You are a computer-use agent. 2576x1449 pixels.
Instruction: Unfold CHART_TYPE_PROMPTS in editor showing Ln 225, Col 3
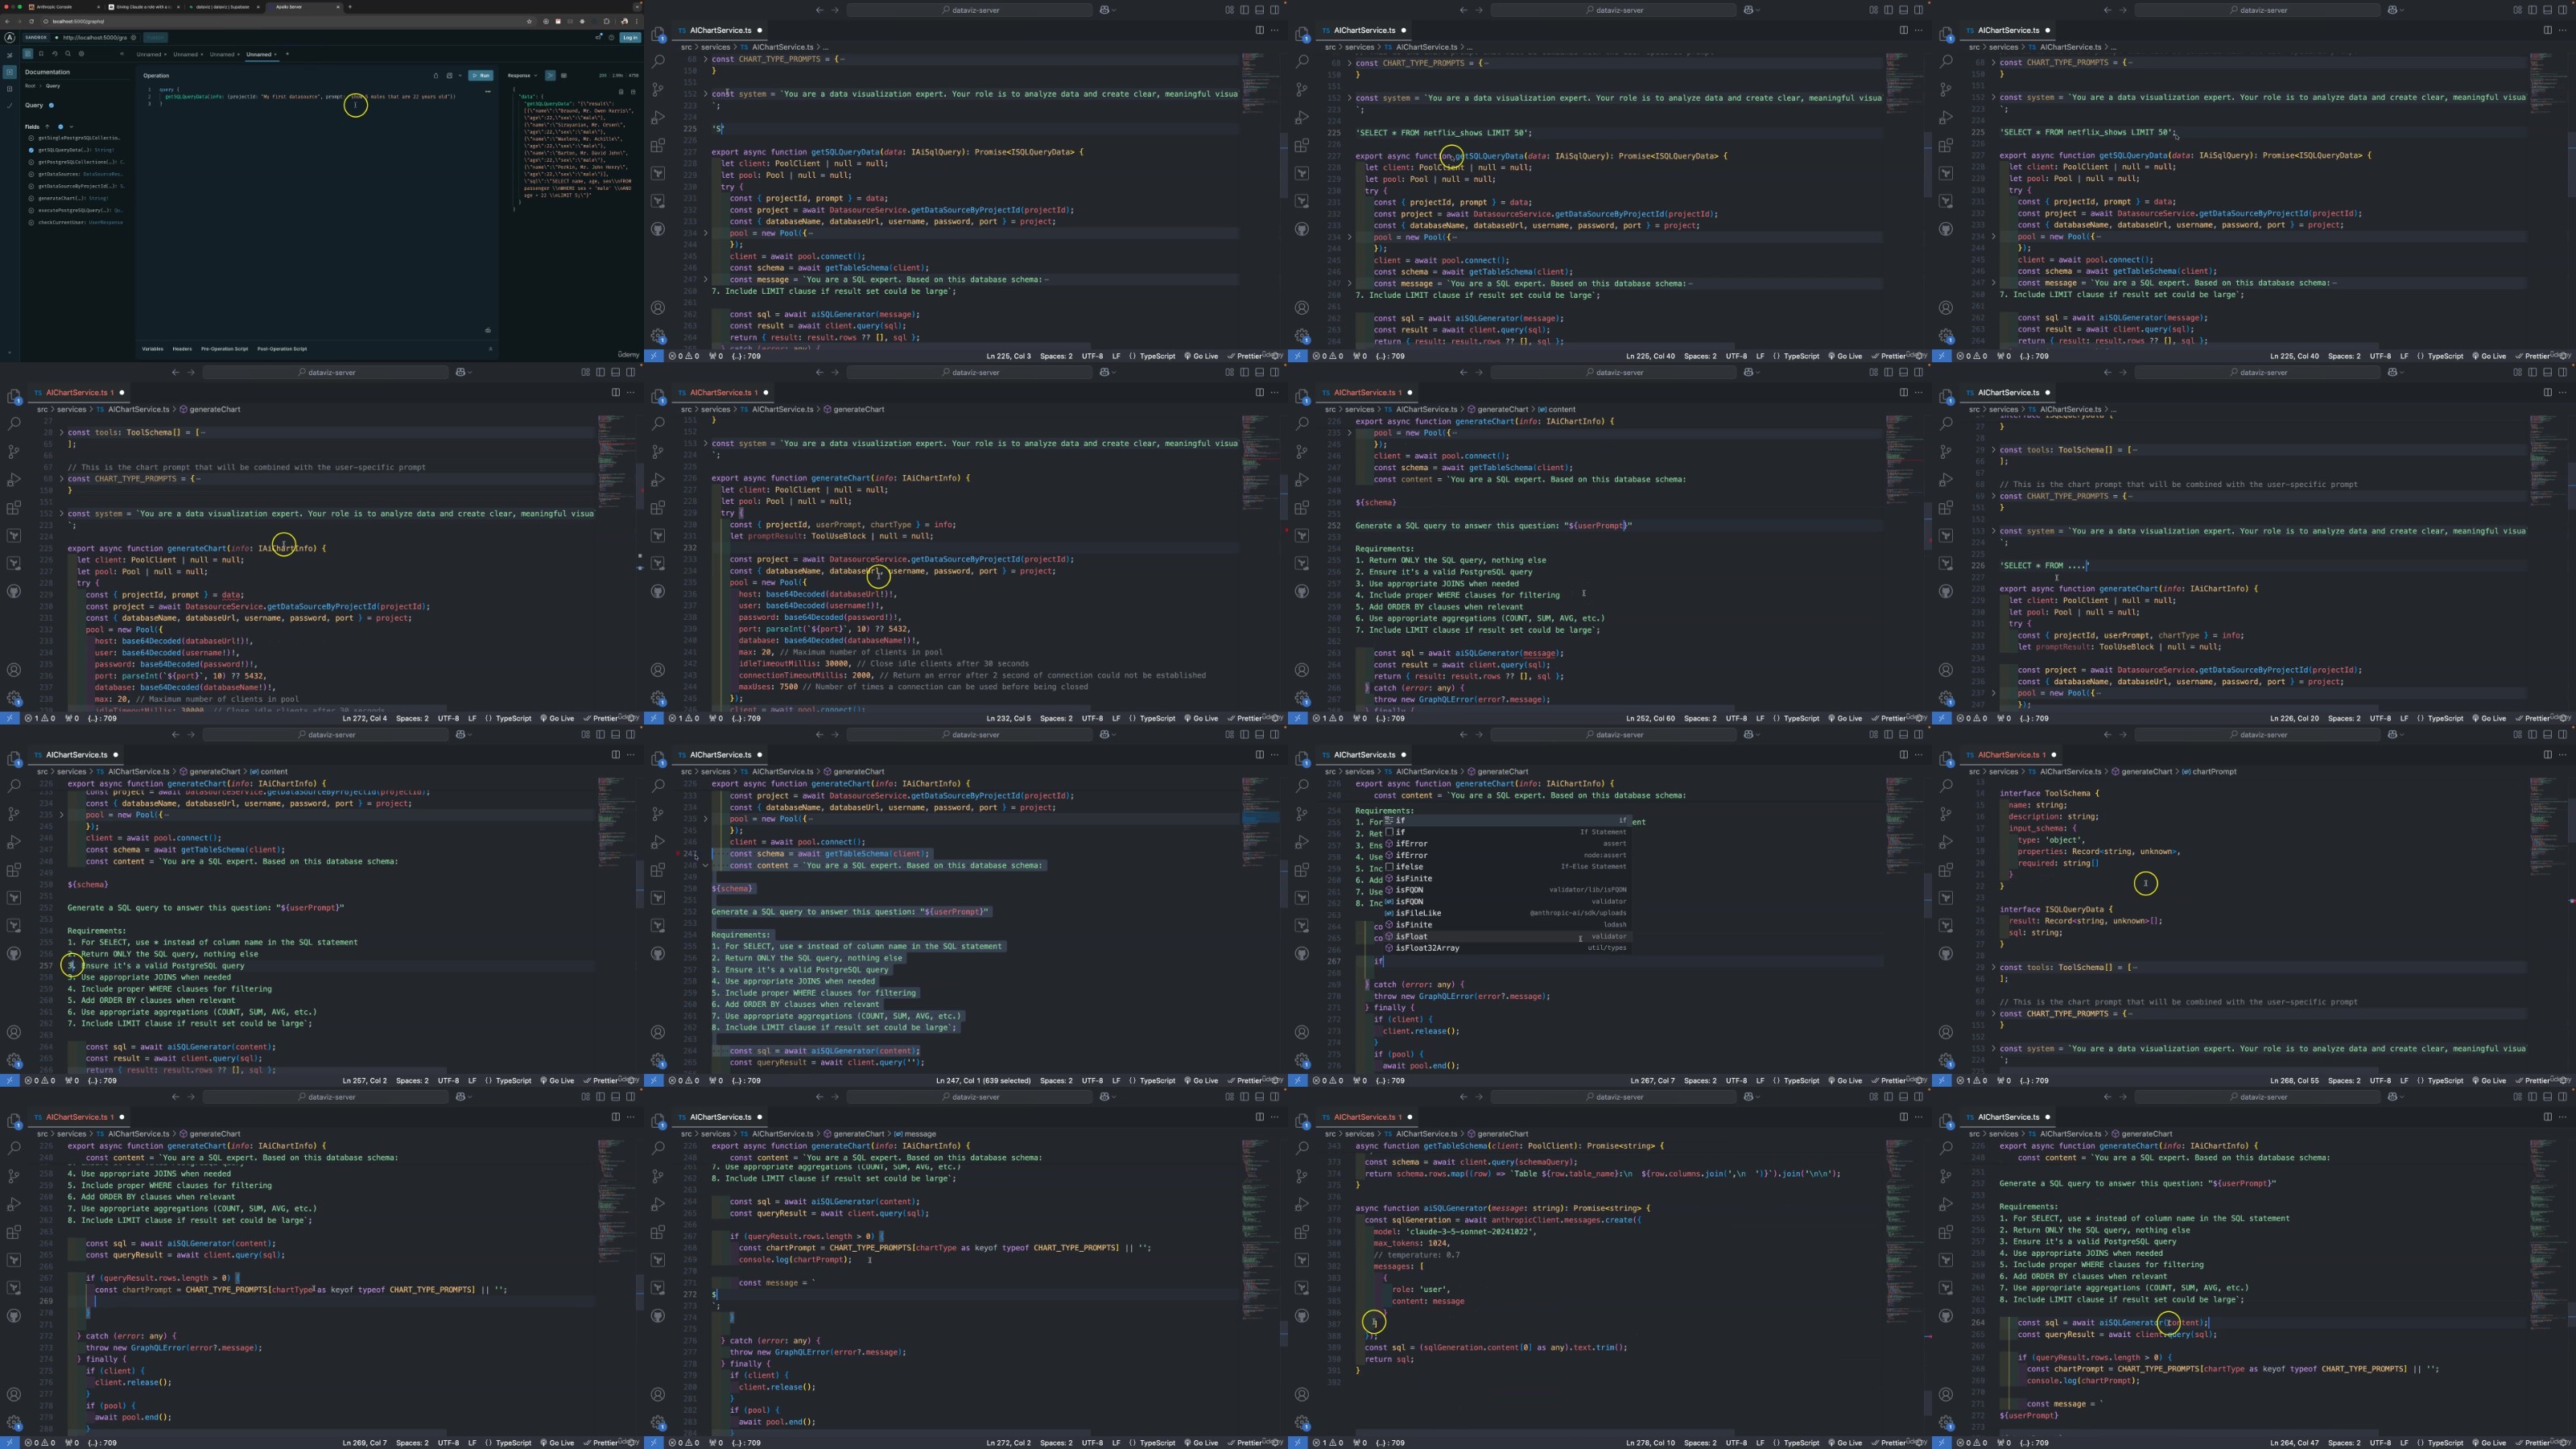[x=706, y=59]
